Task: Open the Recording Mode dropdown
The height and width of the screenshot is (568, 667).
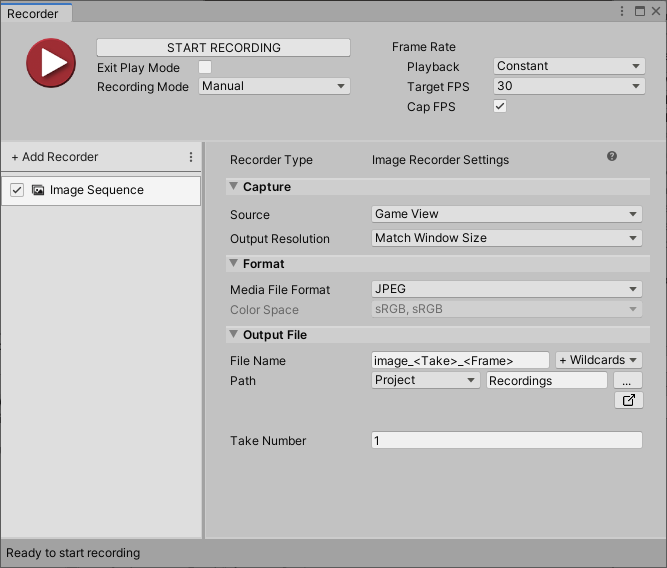Action: (x=273, y=86)
